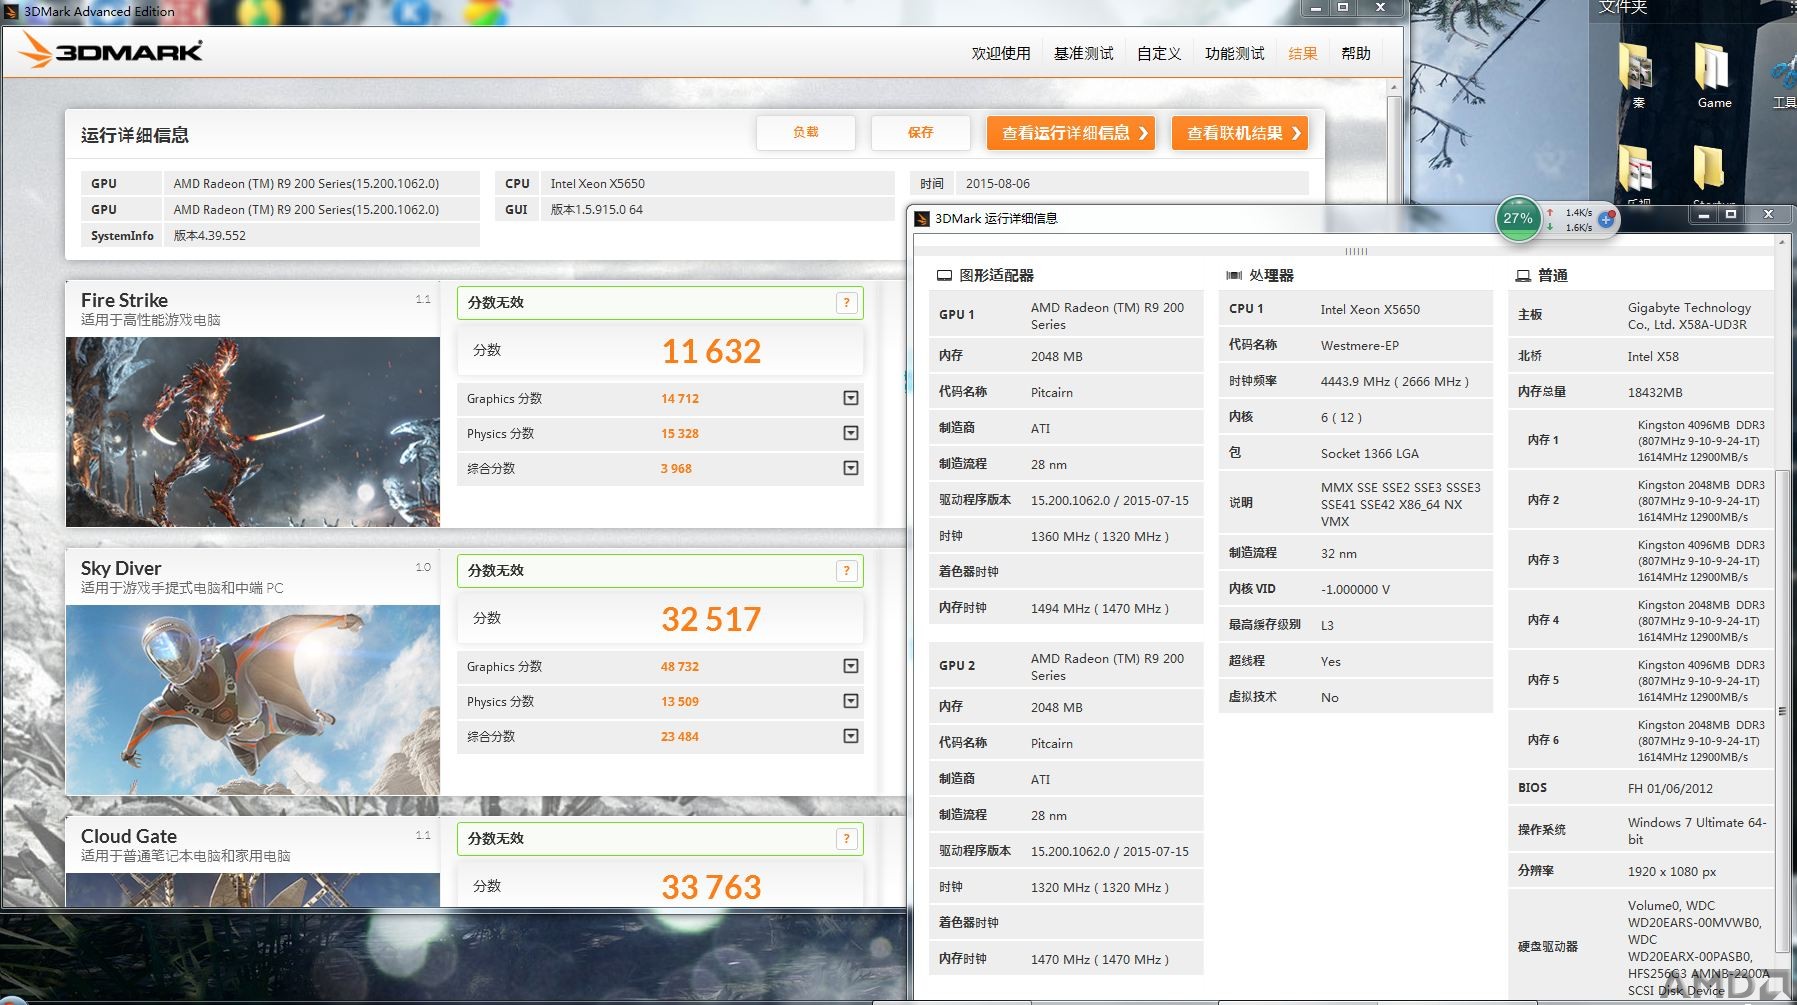The image size is (1797, 1005).
Task: Click the 图形适配器 monitor icon
Action: [x=944, y=275]
